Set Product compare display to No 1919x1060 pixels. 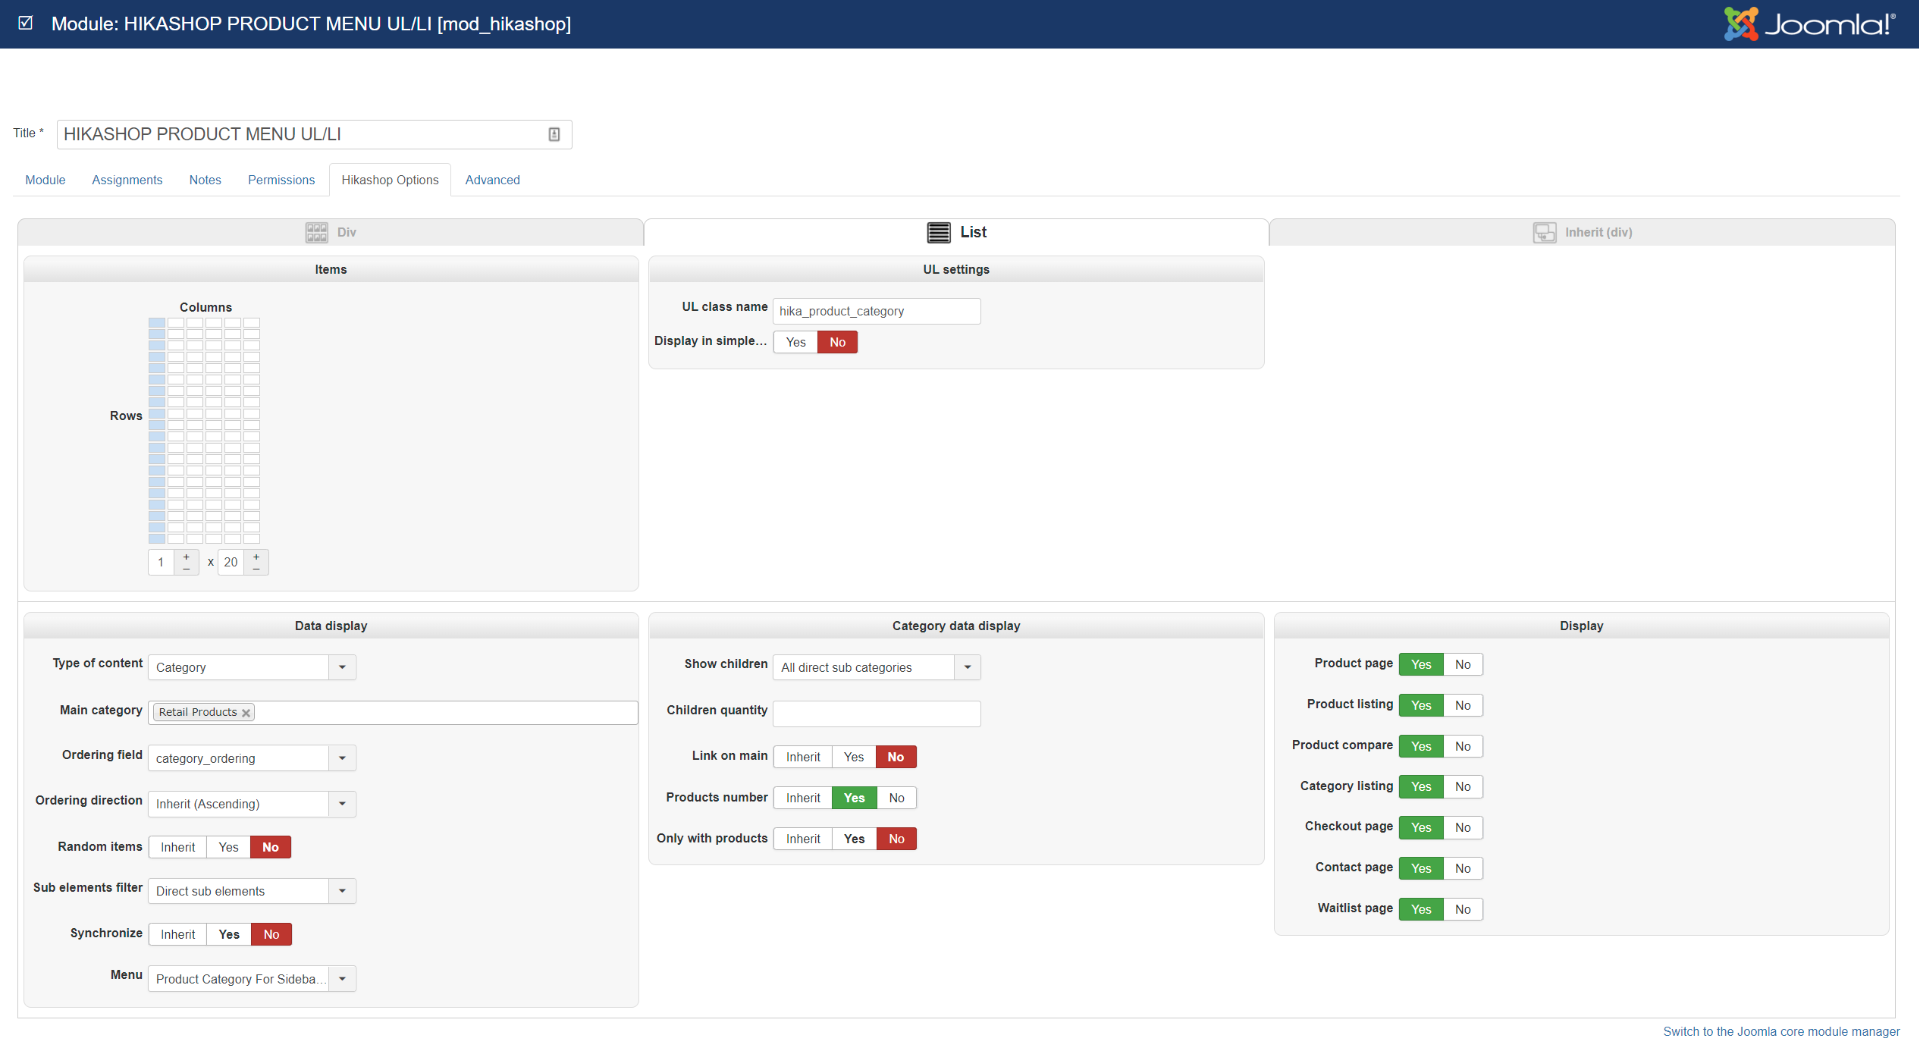coord(1462,746)
